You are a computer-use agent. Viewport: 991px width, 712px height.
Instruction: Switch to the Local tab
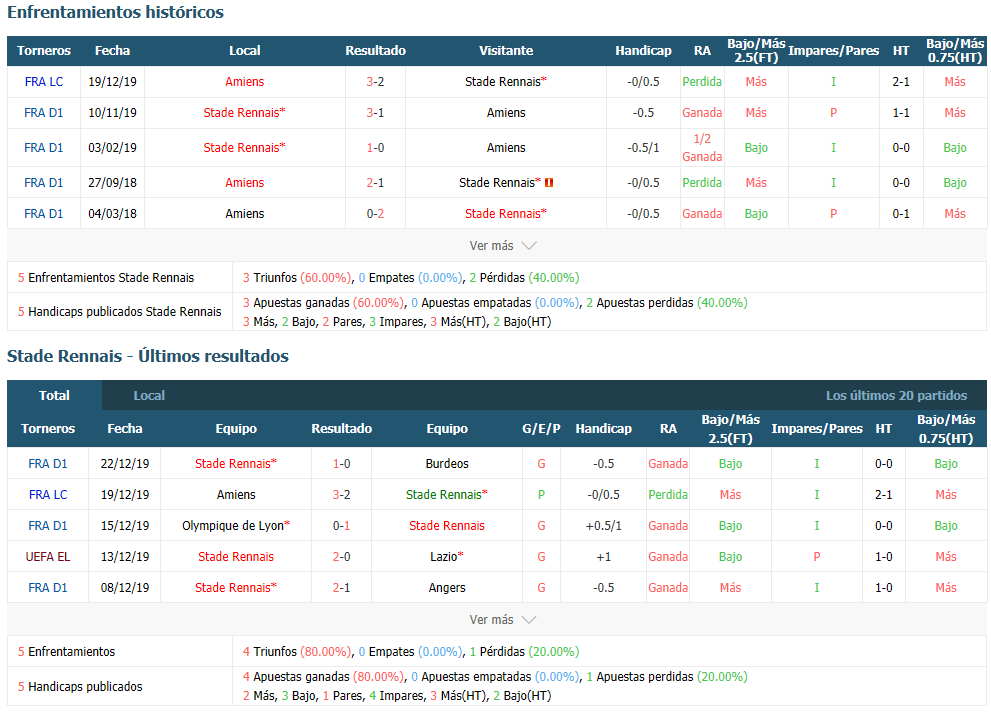(x=149, y=395)
